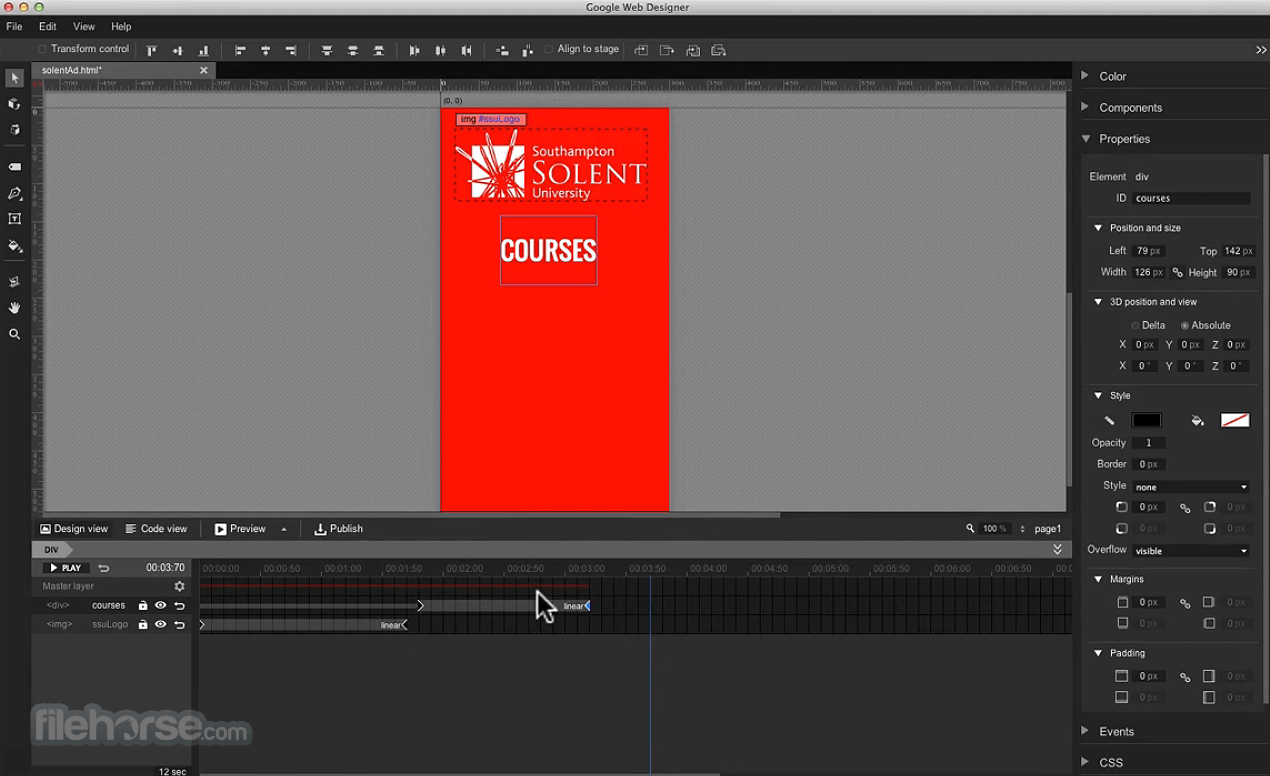1270x776 pixels.
Task: Click linear keyframe on courses track
Action: (x=576, y=606)
